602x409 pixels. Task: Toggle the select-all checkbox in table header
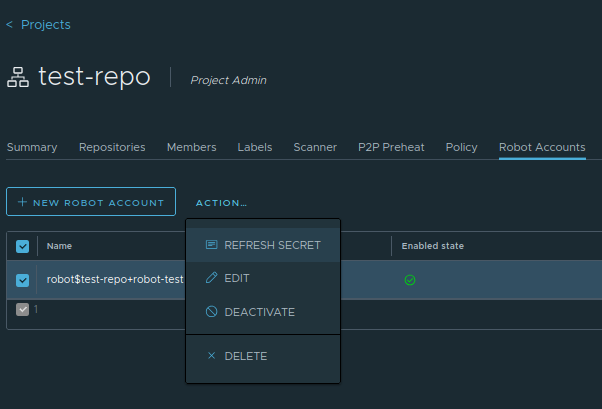[x=22, y=246]
